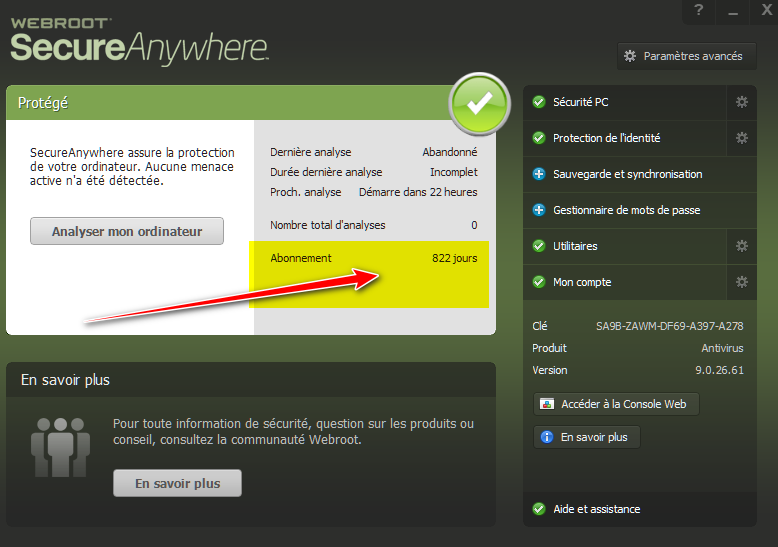Click blue plus icon of Gestionnaire de mots de passe

[x=539, y=210]
